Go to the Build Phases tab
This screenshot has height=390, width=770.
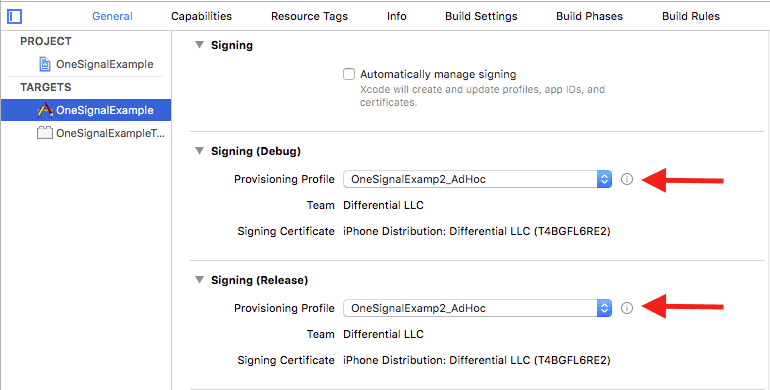[x=589, y=16]
